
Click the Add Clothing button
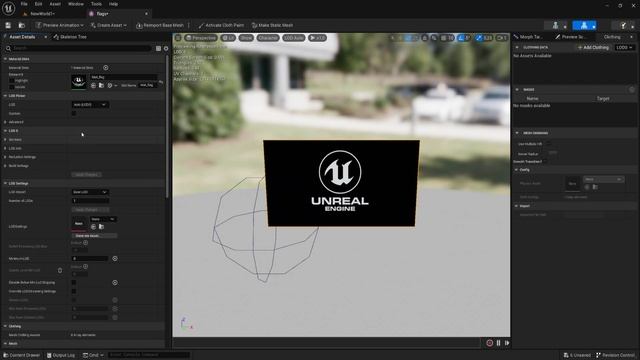[x=593, y=48]
